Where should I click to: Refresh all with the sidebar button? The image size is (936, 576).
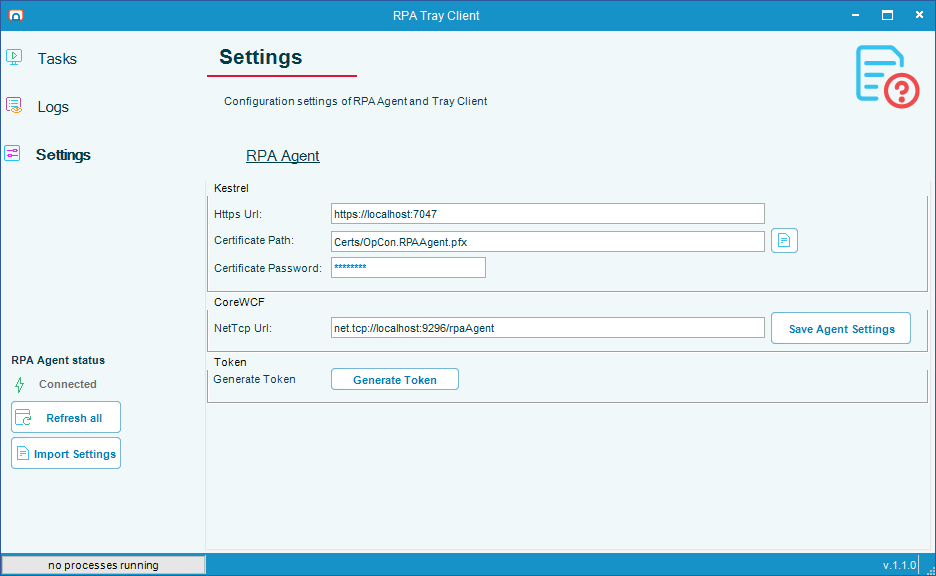(x=66, y=417)
